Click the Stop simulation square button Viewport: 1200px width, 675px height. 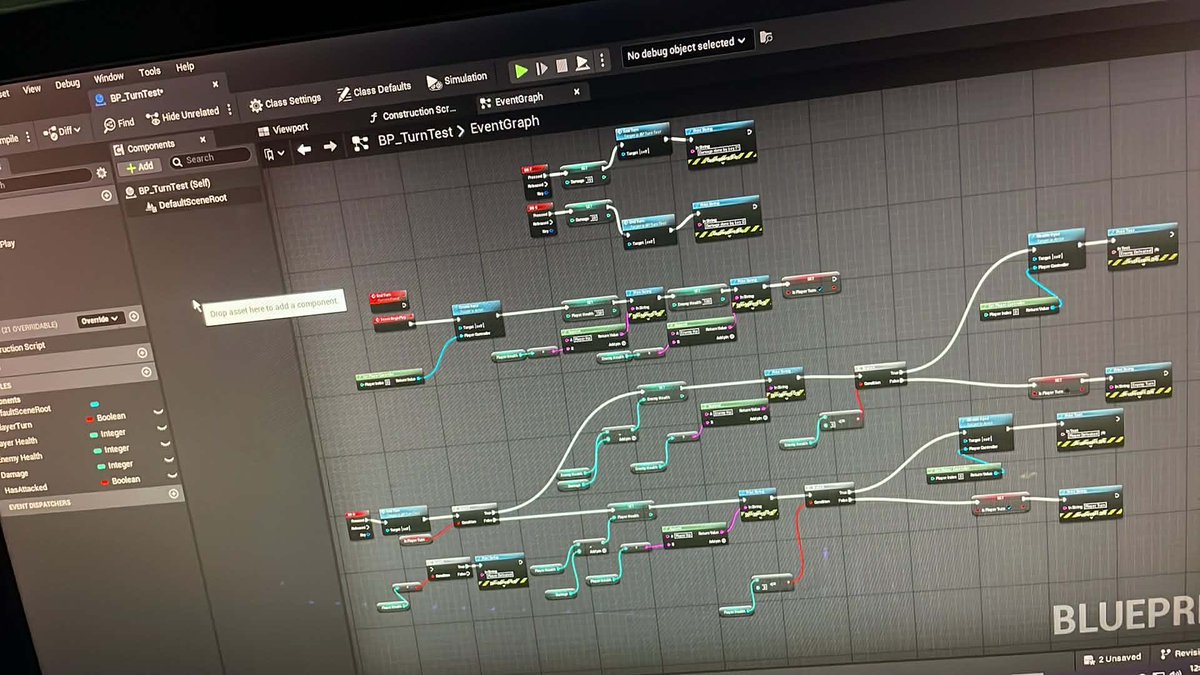(562, 67)
